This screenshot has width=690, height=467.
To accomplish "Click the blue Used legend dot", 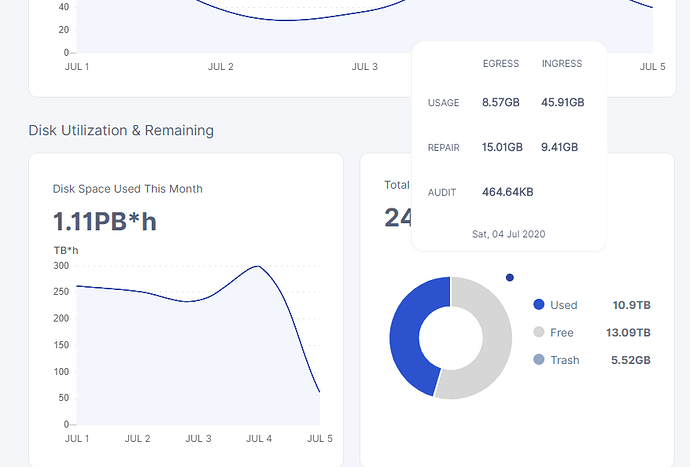I will (539, 305).
